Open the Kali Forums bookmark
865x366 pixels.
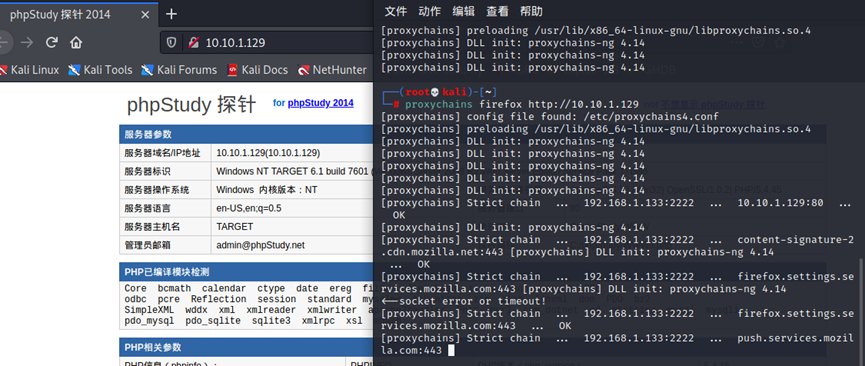point(179,70)
